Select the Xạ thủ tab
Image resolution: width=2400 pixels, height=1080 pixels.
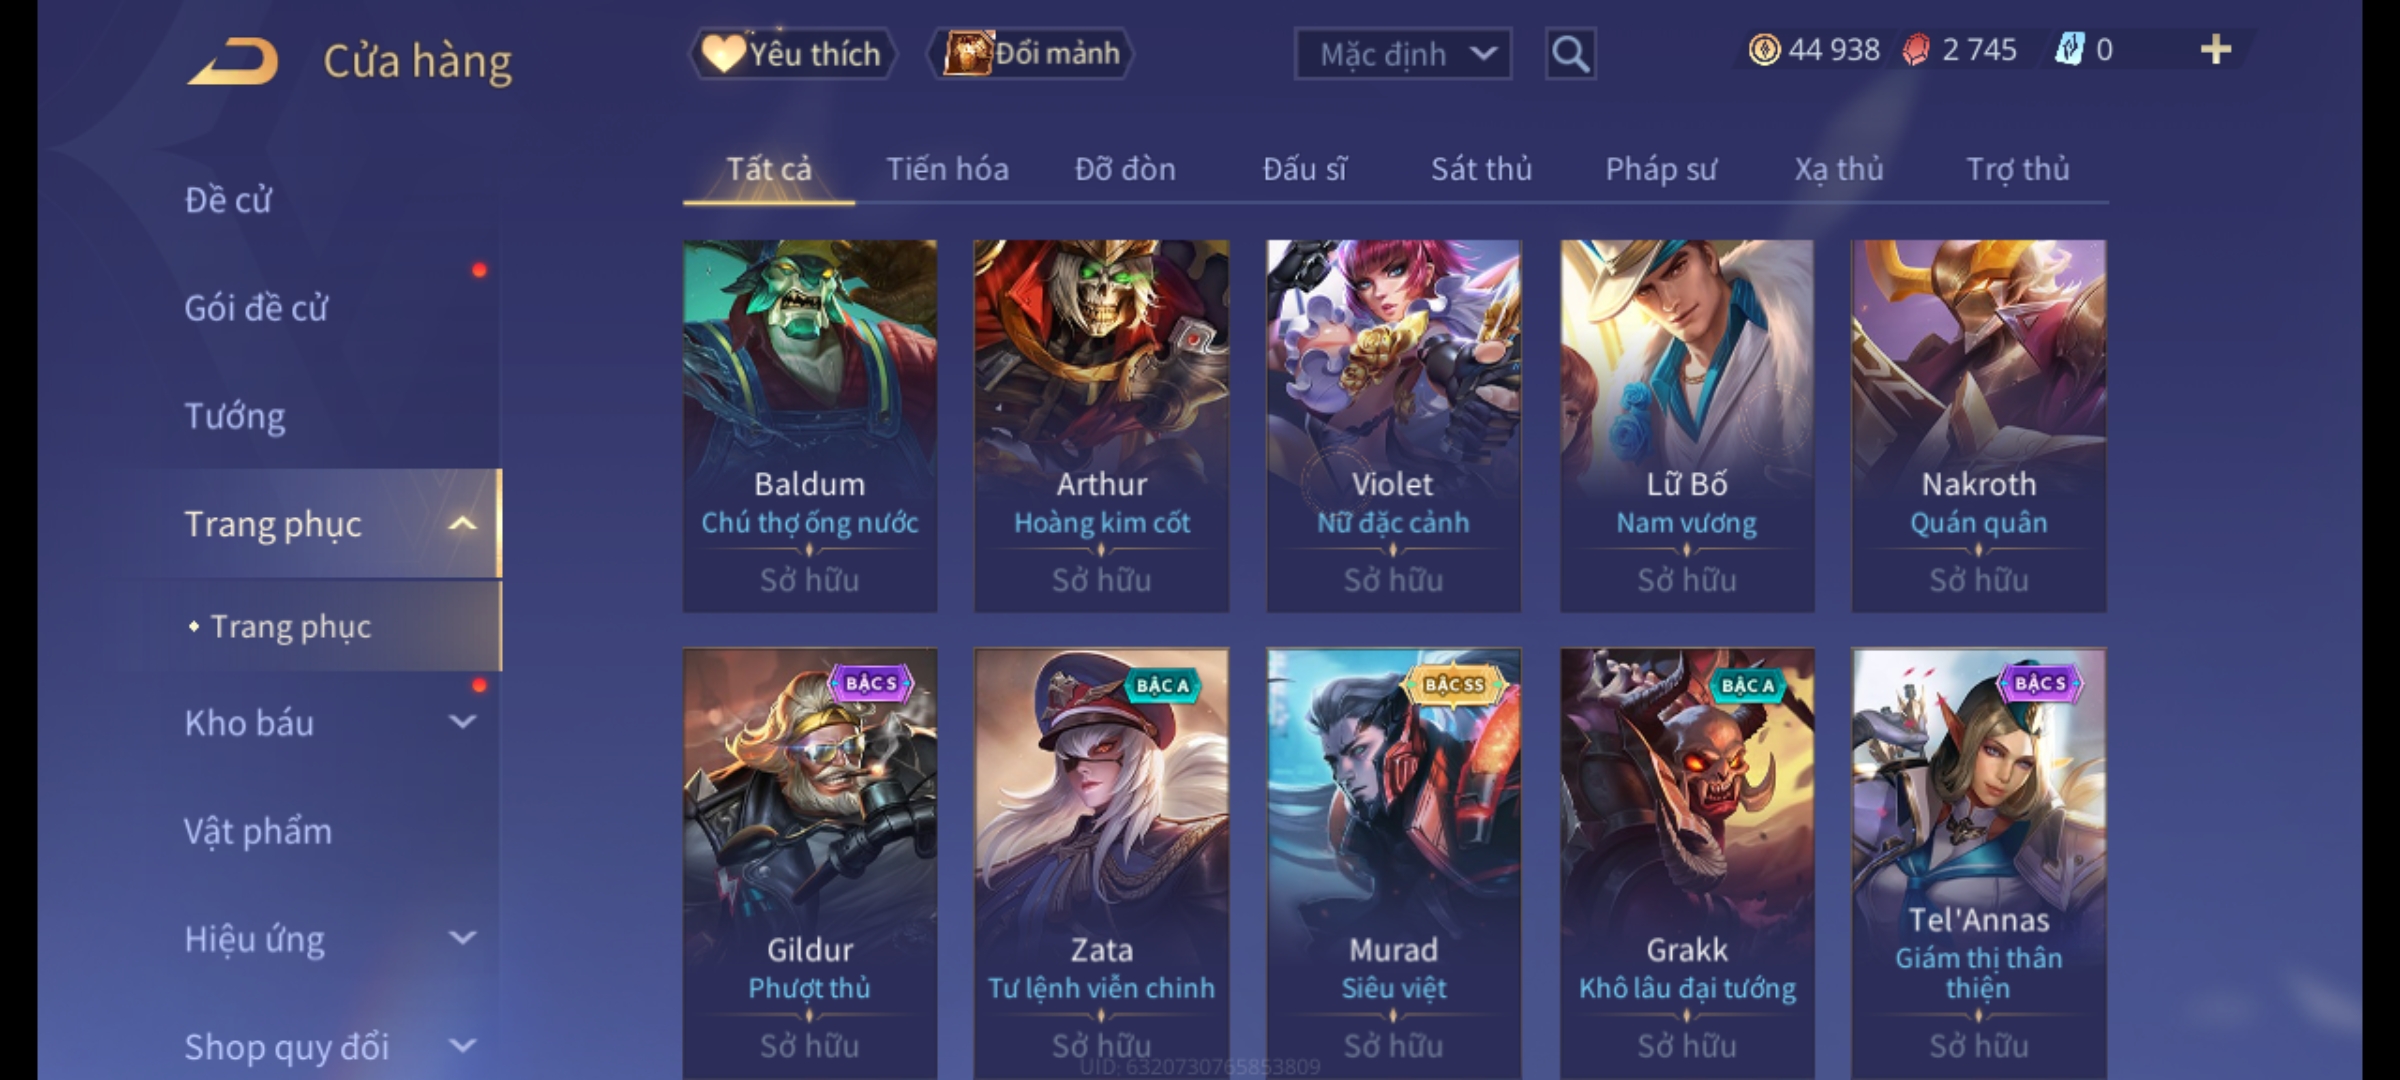pyautogui.click(x=1838, y=169)
